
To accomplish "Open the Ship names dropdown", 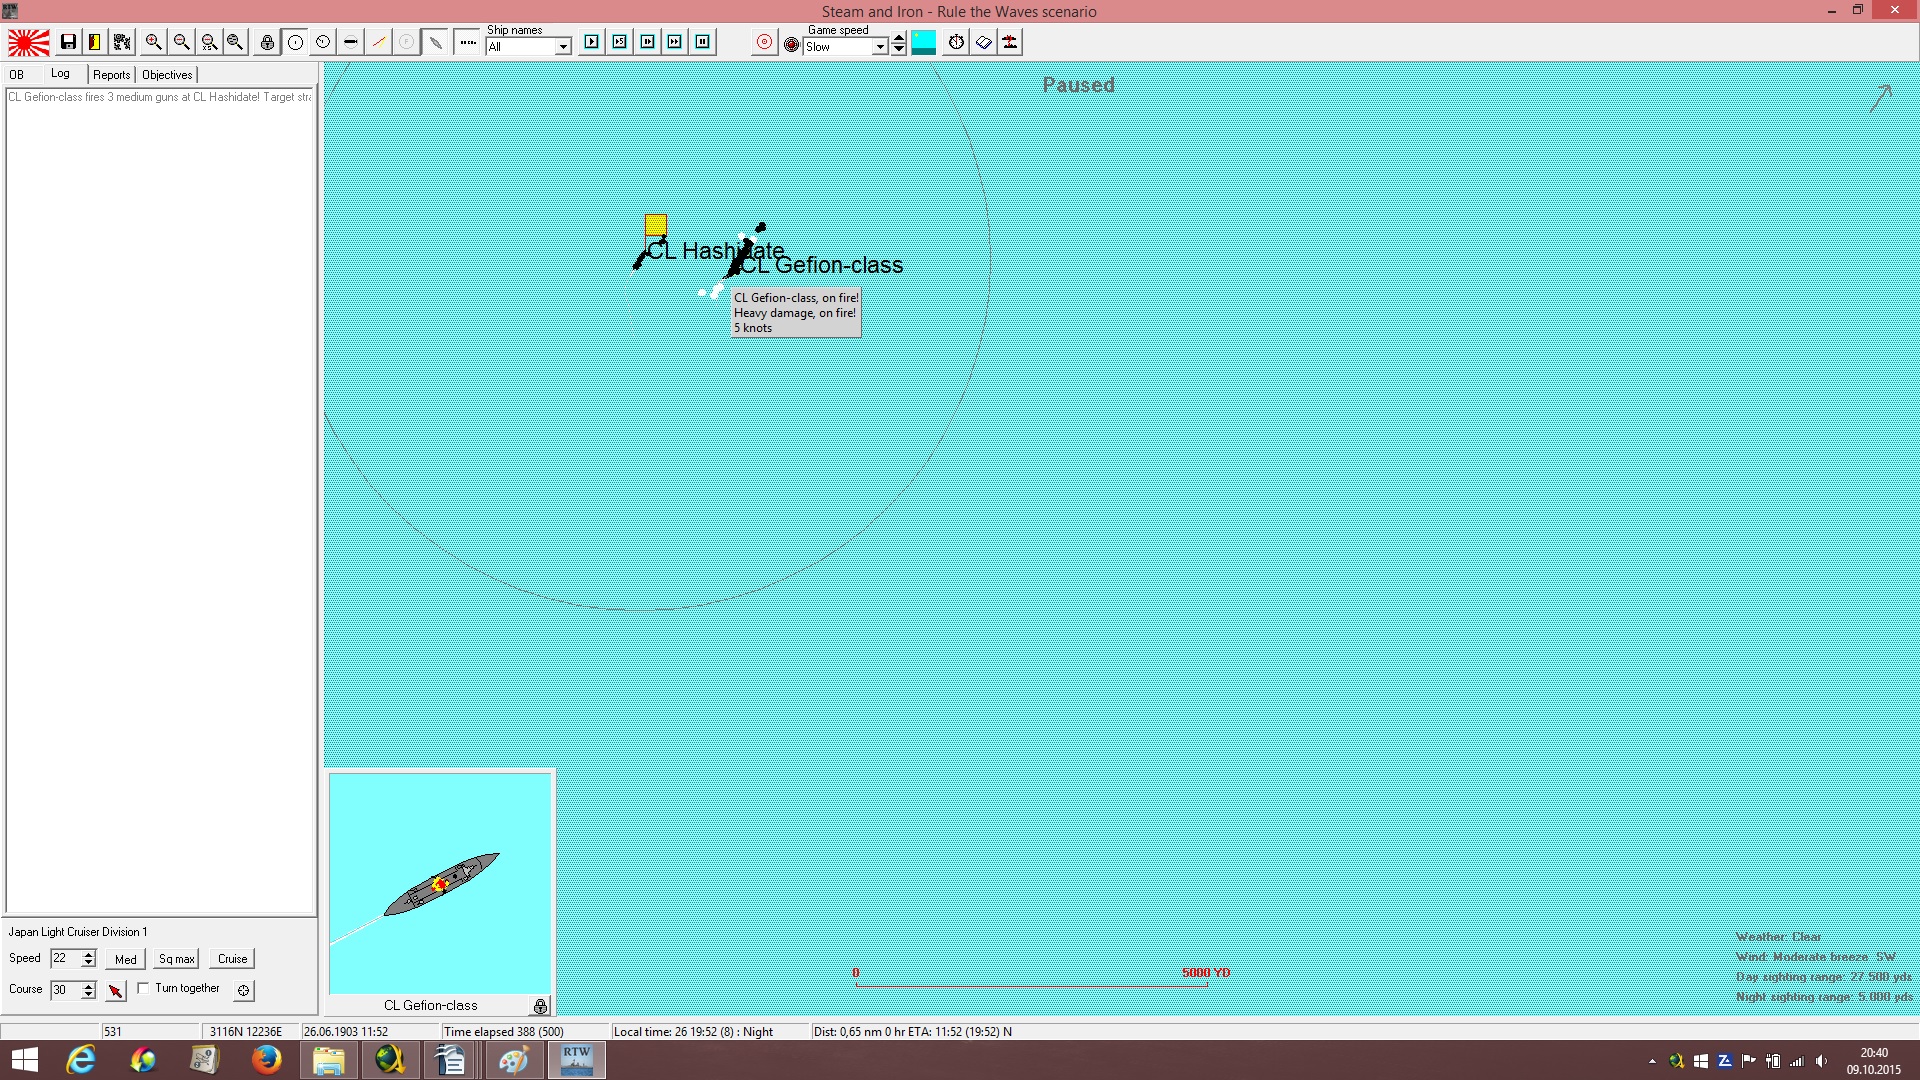I will point(563,47).
